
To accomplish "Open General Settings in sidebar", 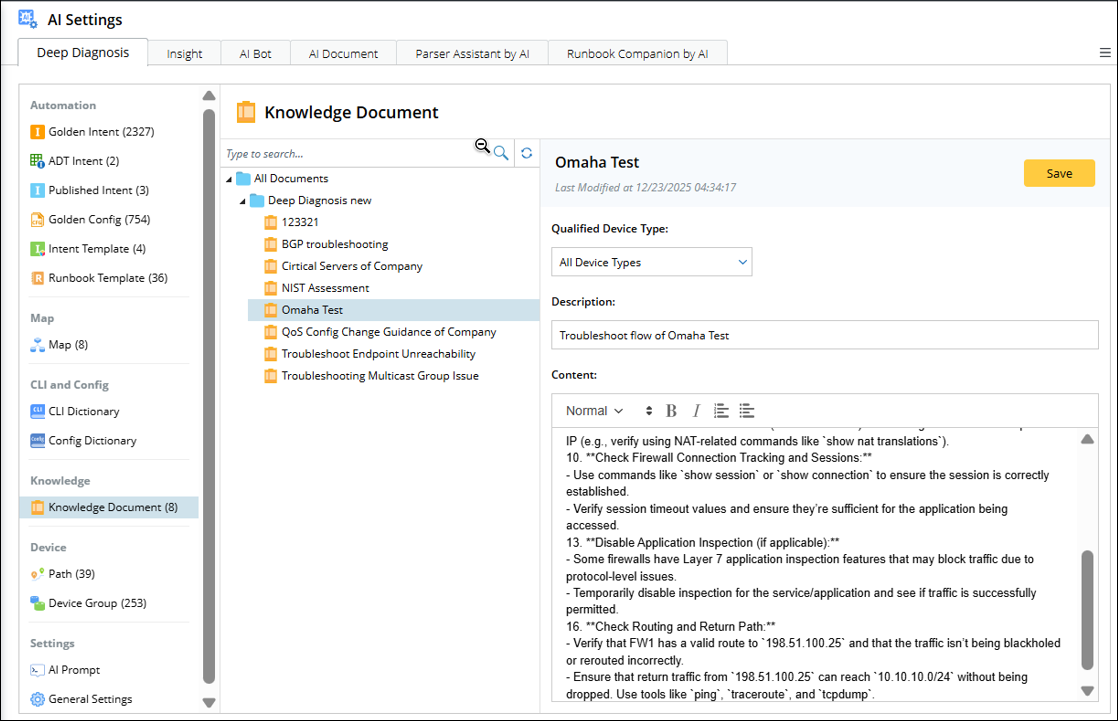I will 90,699.
